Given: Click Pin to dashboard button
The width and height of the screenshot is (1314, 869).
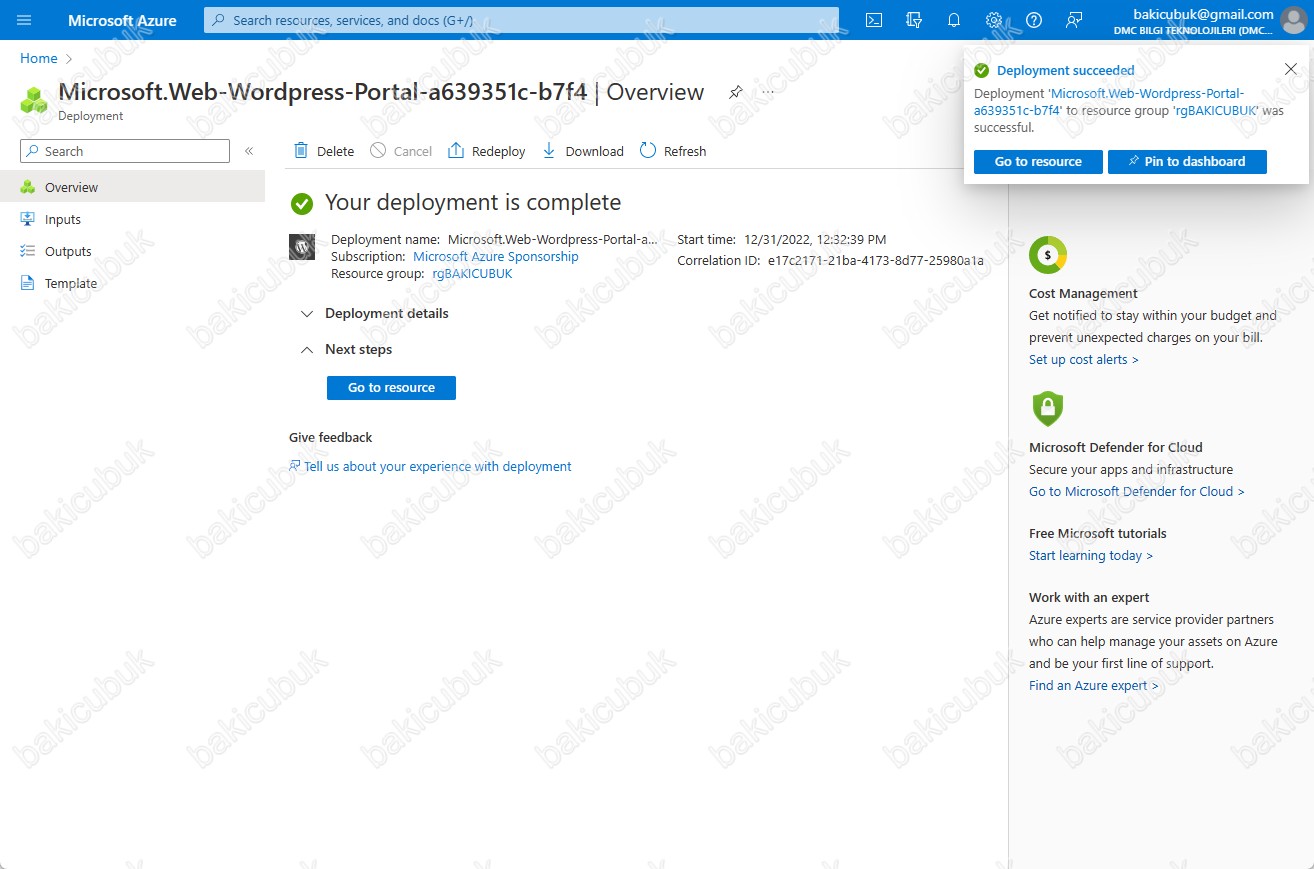Looking at the screenshot, I should (1187, 162).
